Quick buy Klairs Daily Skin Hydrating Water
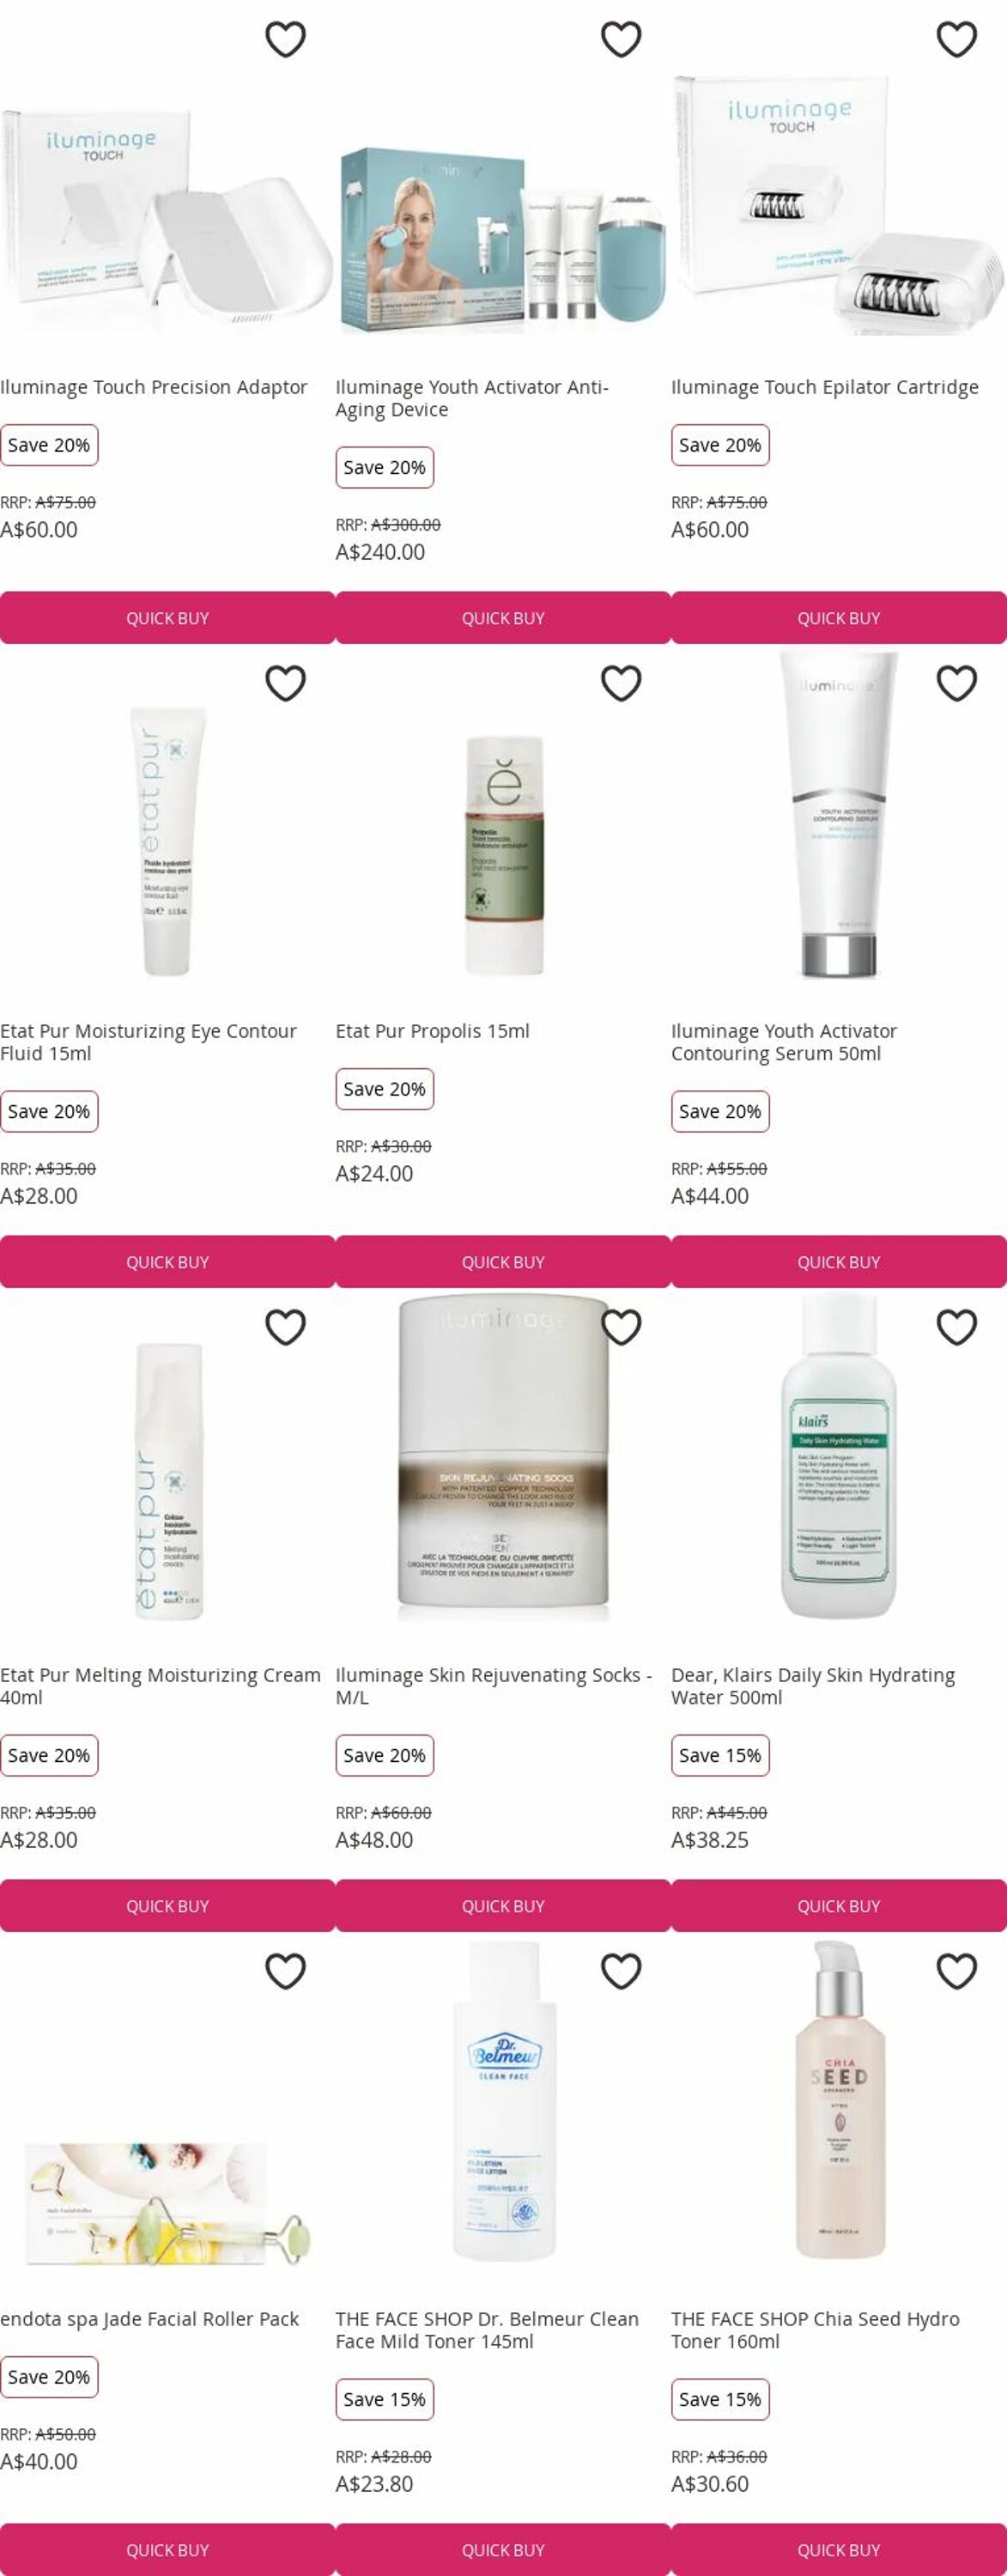The image size is (1007, 2576). pyautogui.click(x=839, y=1906)
